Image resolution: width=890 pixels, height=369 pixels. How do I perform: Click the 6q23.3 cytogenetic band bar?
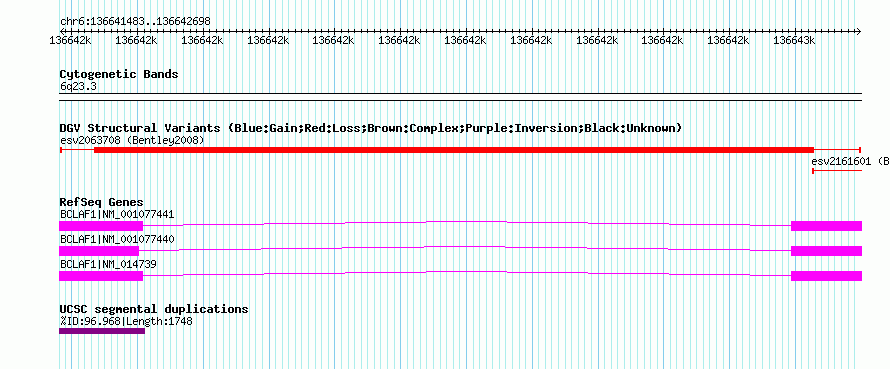[x=460, y=97]
